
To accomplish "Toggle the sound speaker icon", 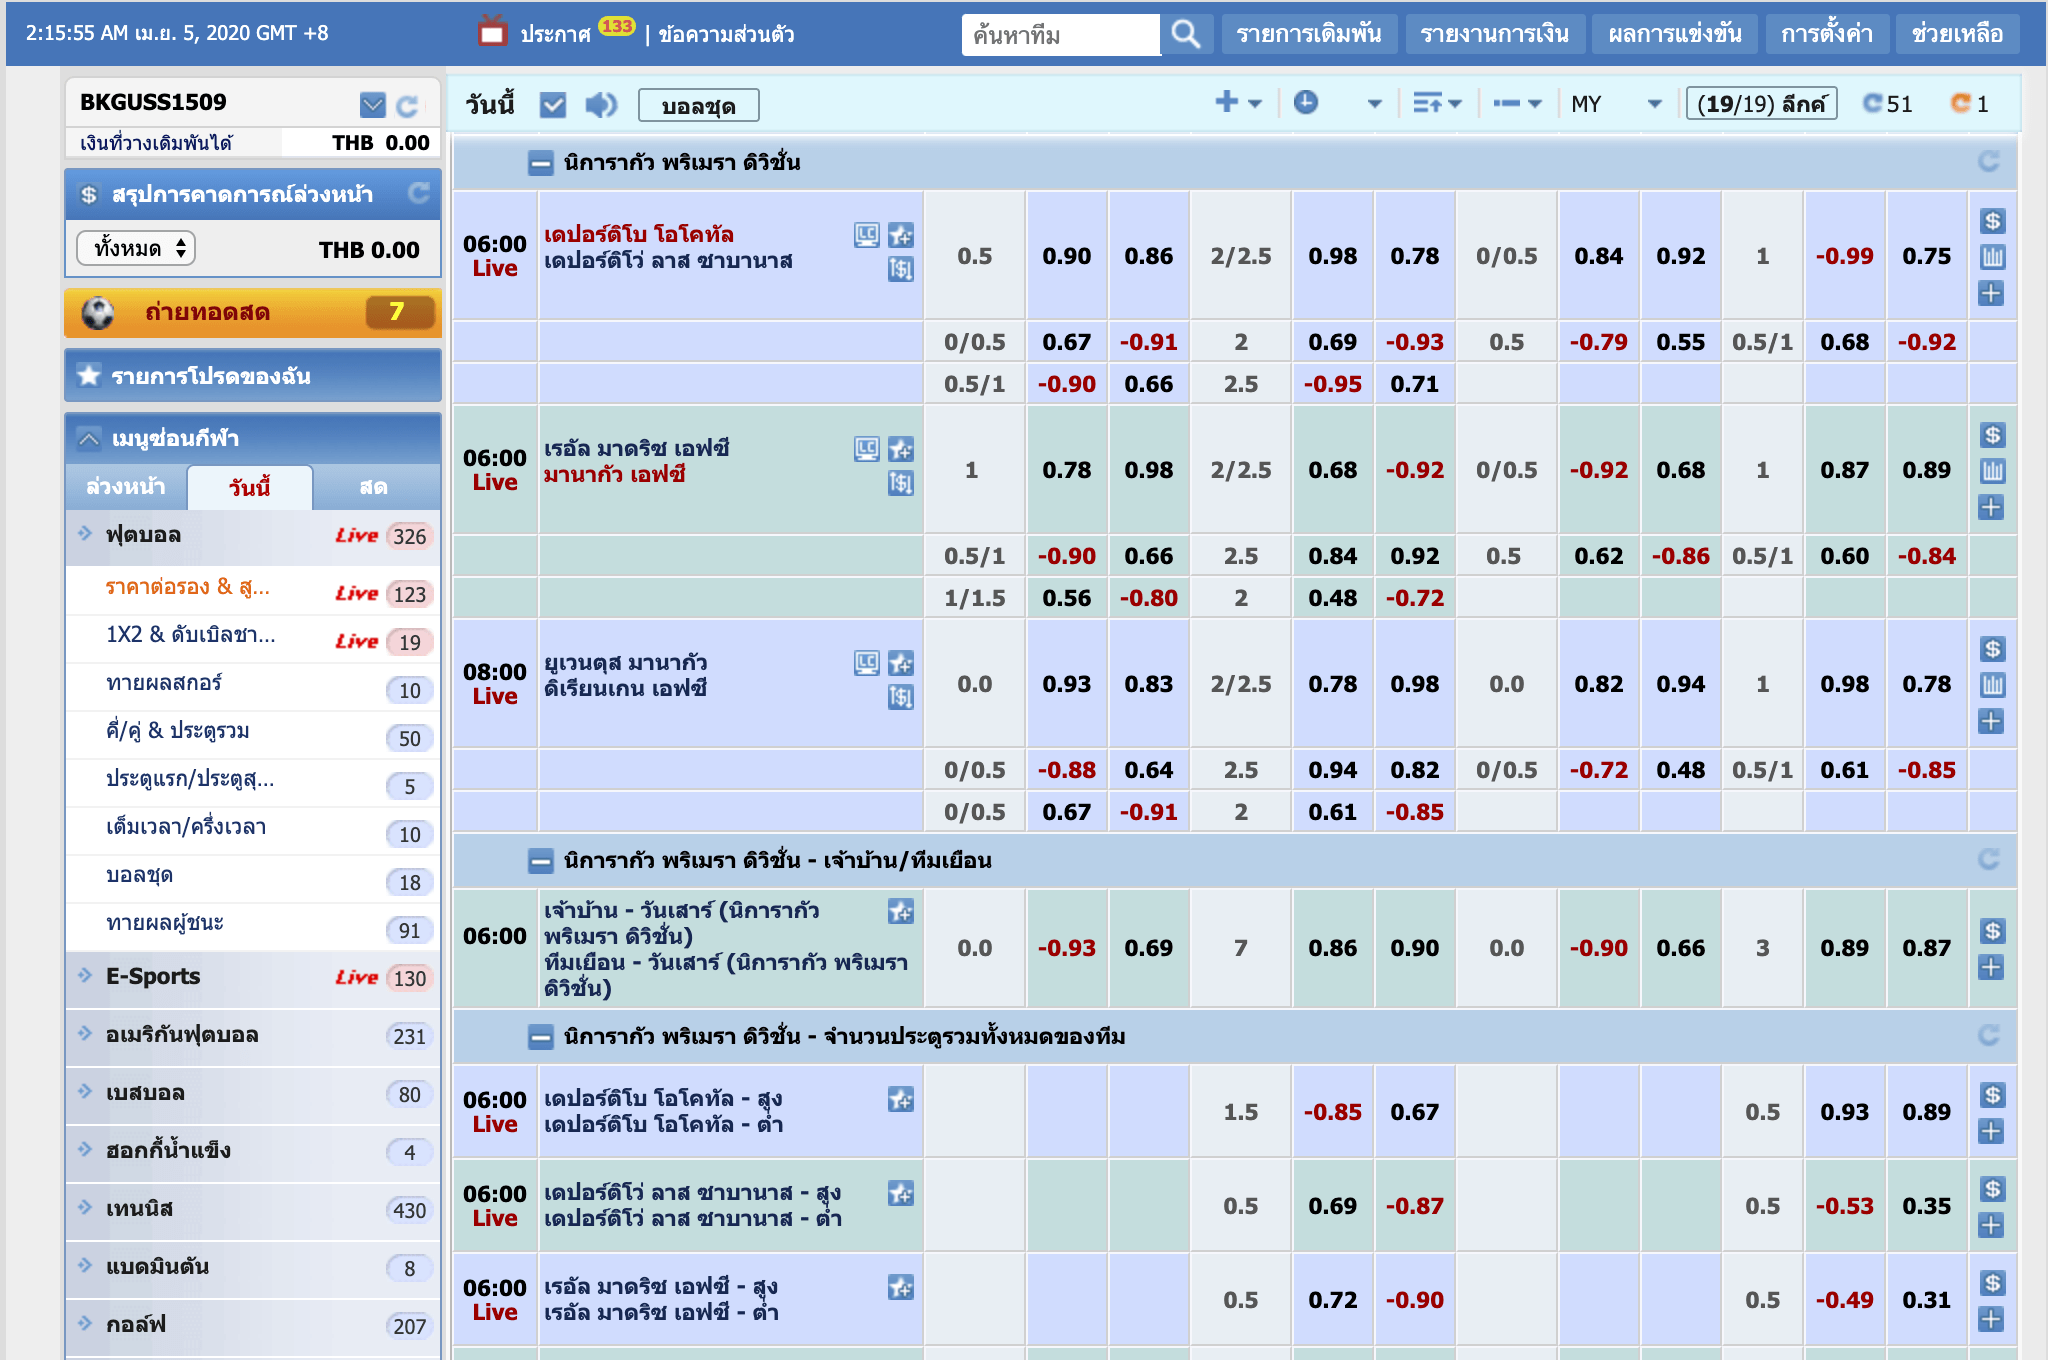I will click(601, 104).
